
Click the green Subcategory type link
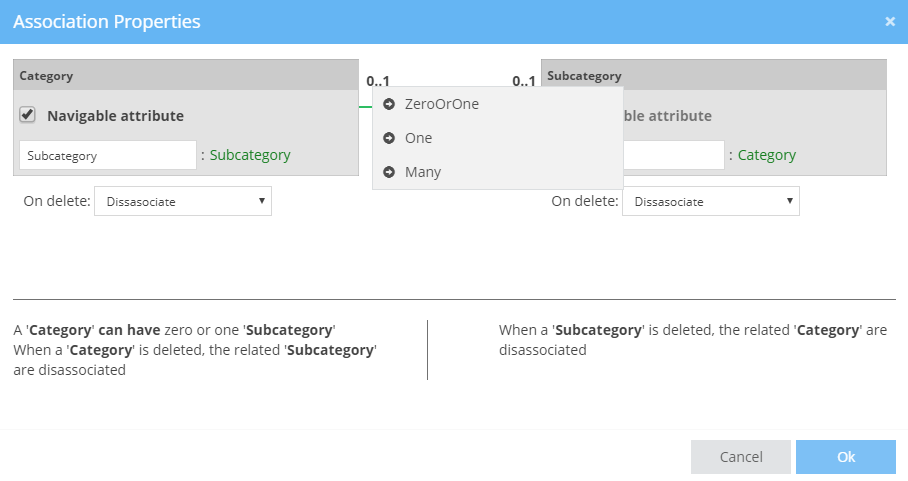(x=250, y=155)
